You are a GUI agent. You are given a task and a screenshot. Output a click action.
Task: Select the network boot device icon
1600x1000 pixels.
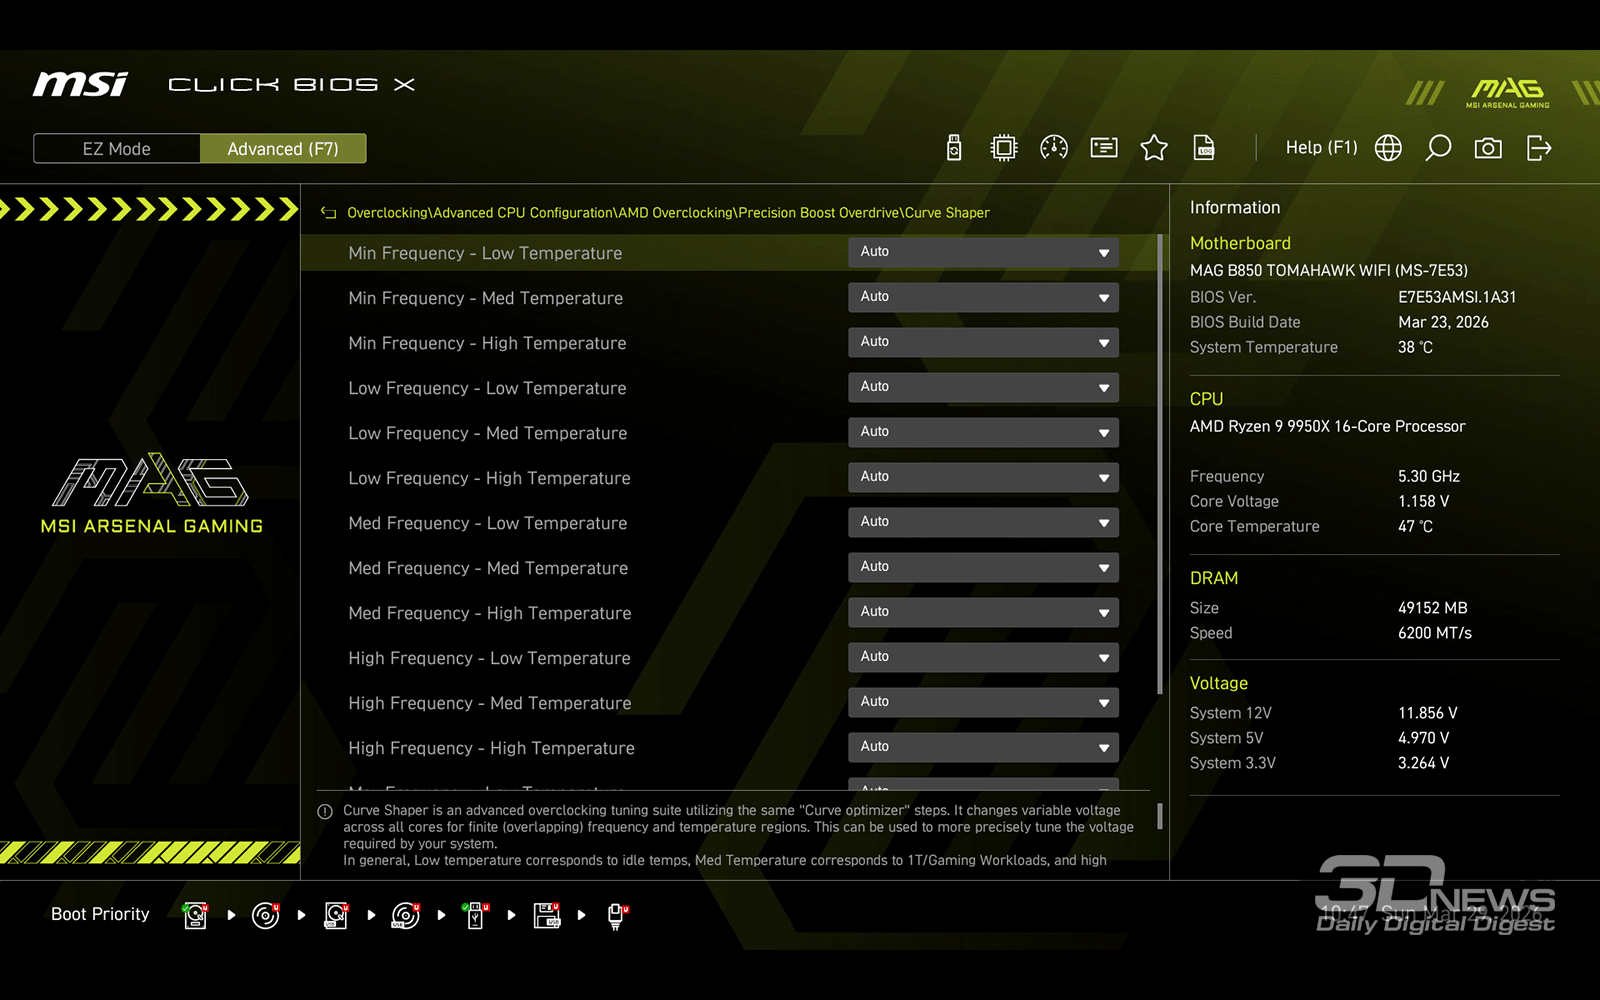click(617, 915)
